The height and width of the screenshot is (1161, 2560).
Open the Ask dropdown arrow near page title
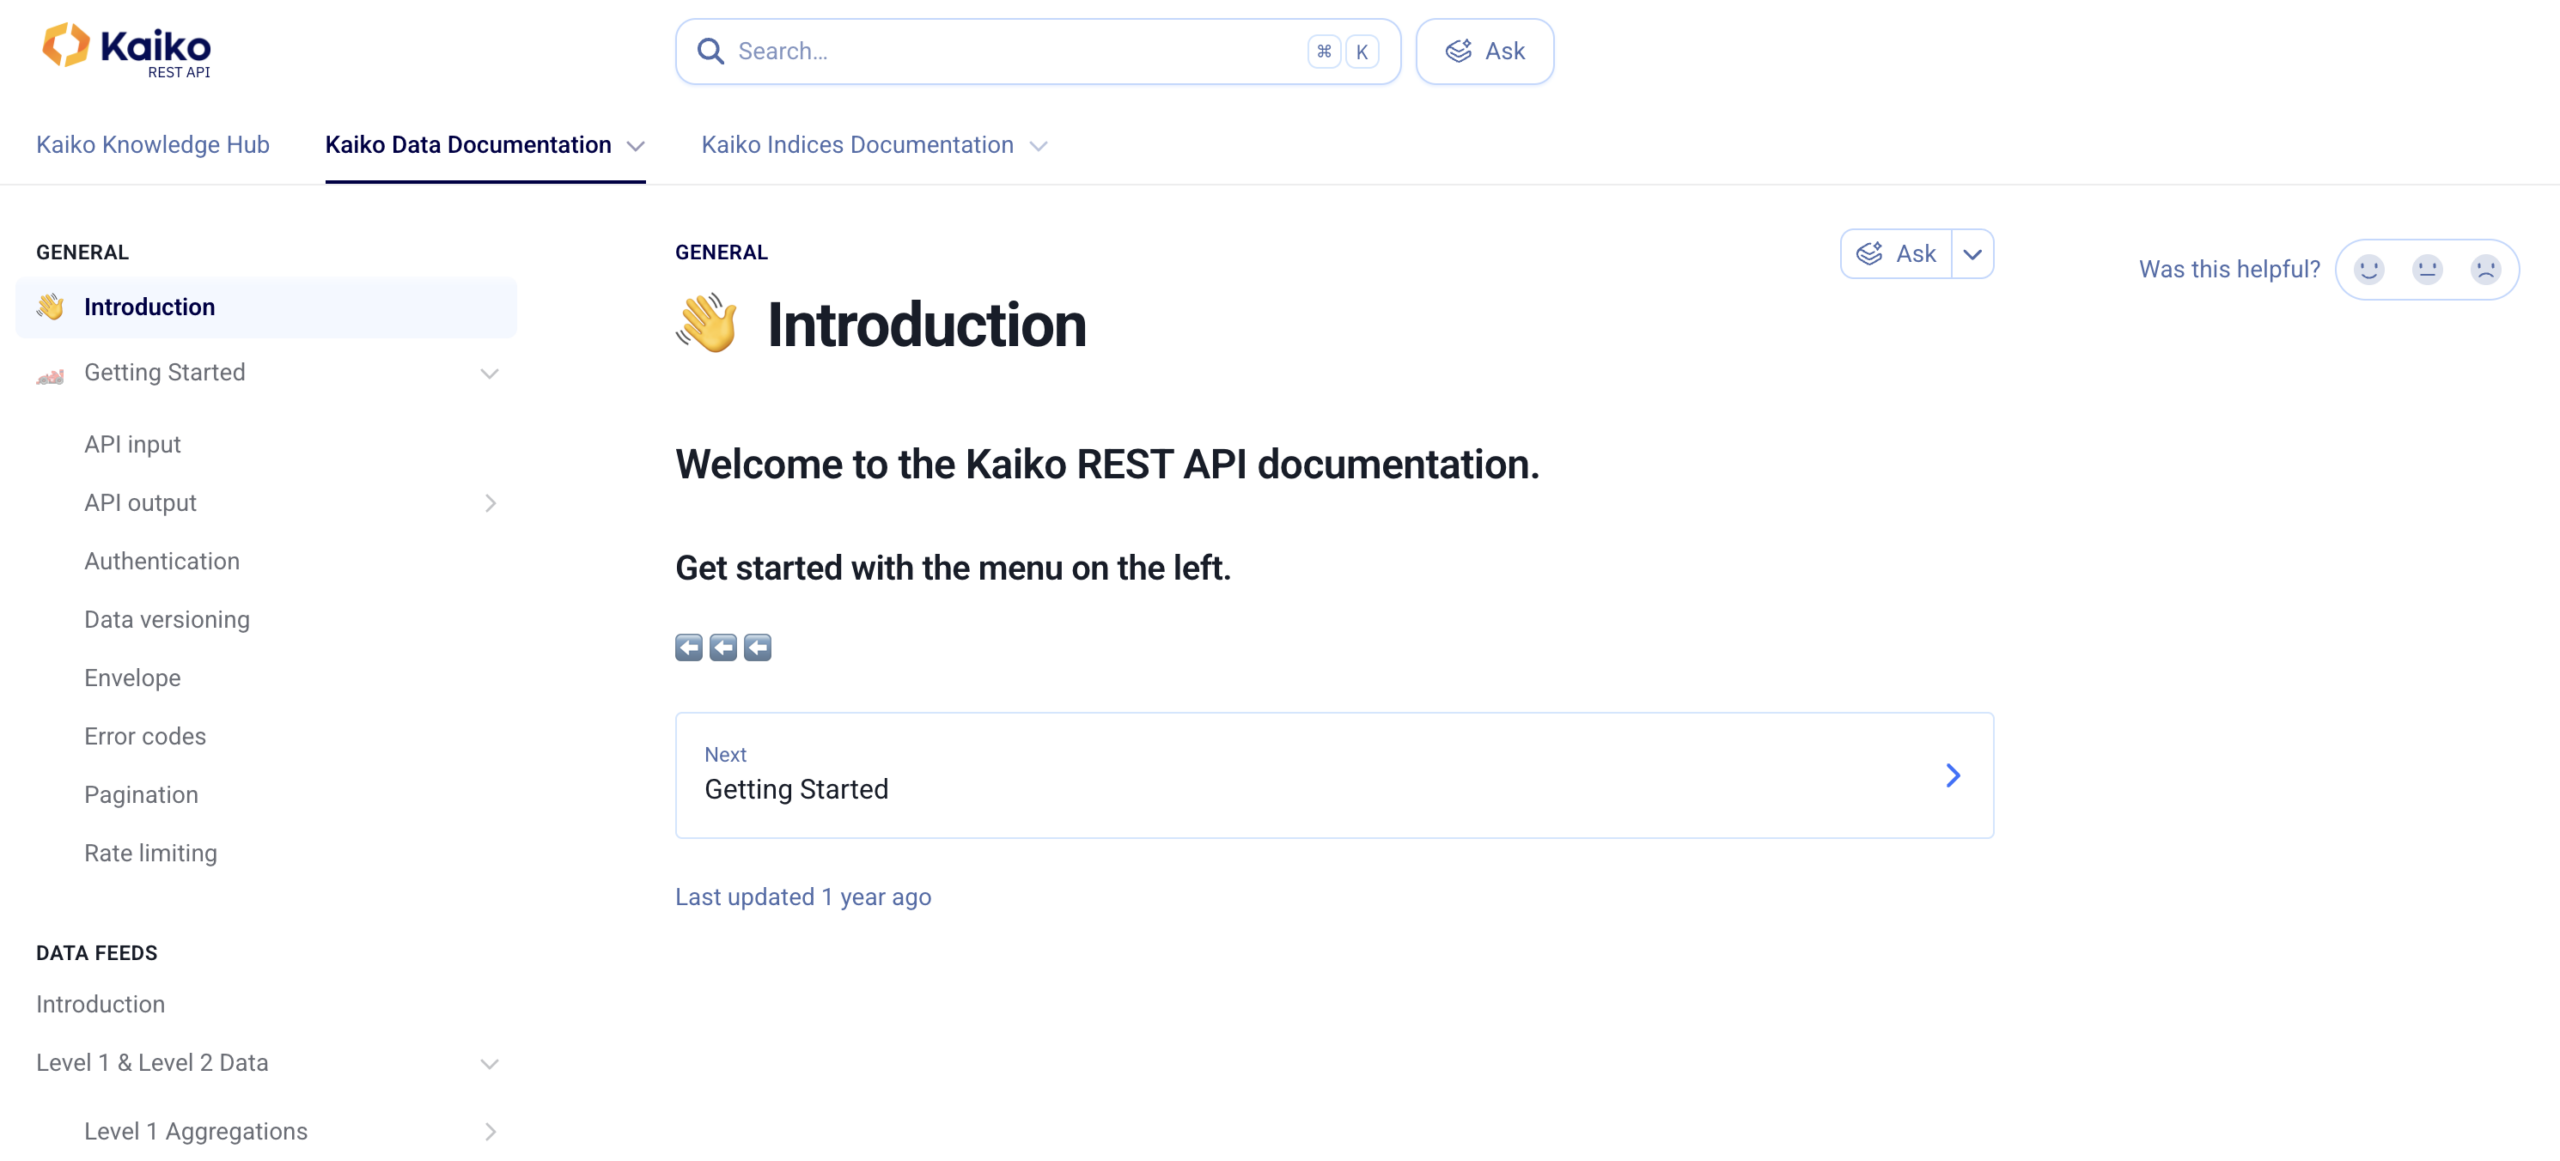[1972, 254]
